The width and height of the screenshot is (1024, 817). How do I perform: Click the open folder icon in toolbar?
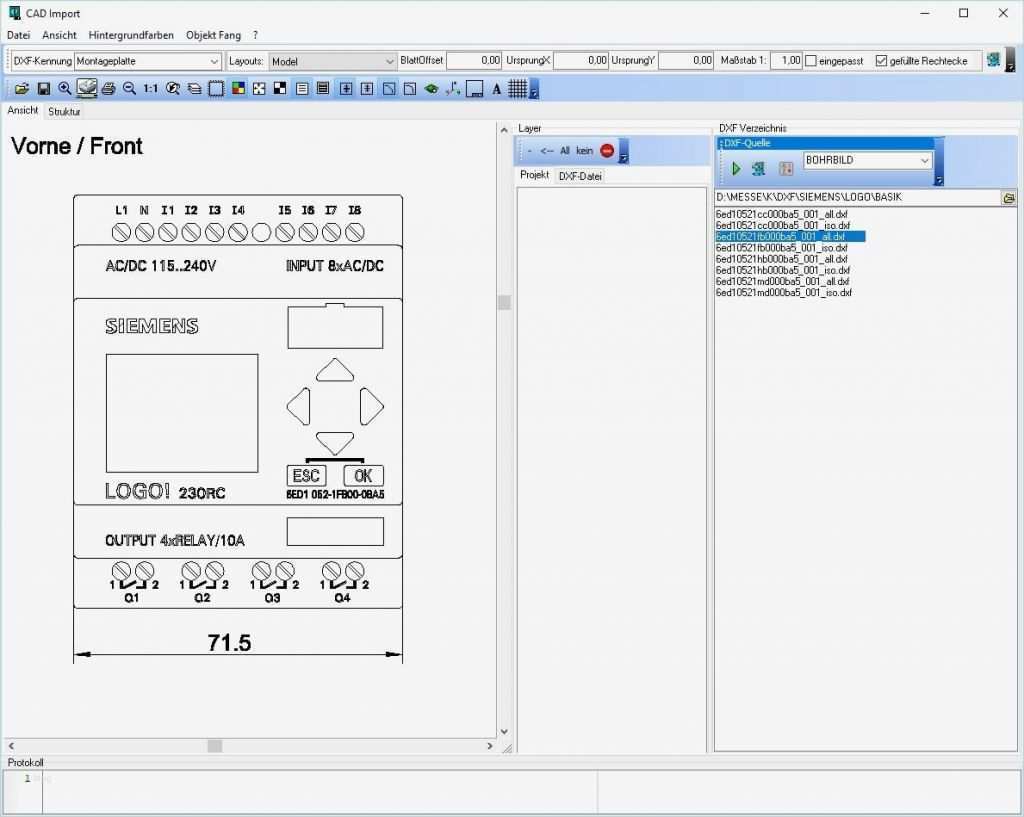click(22, 88)
